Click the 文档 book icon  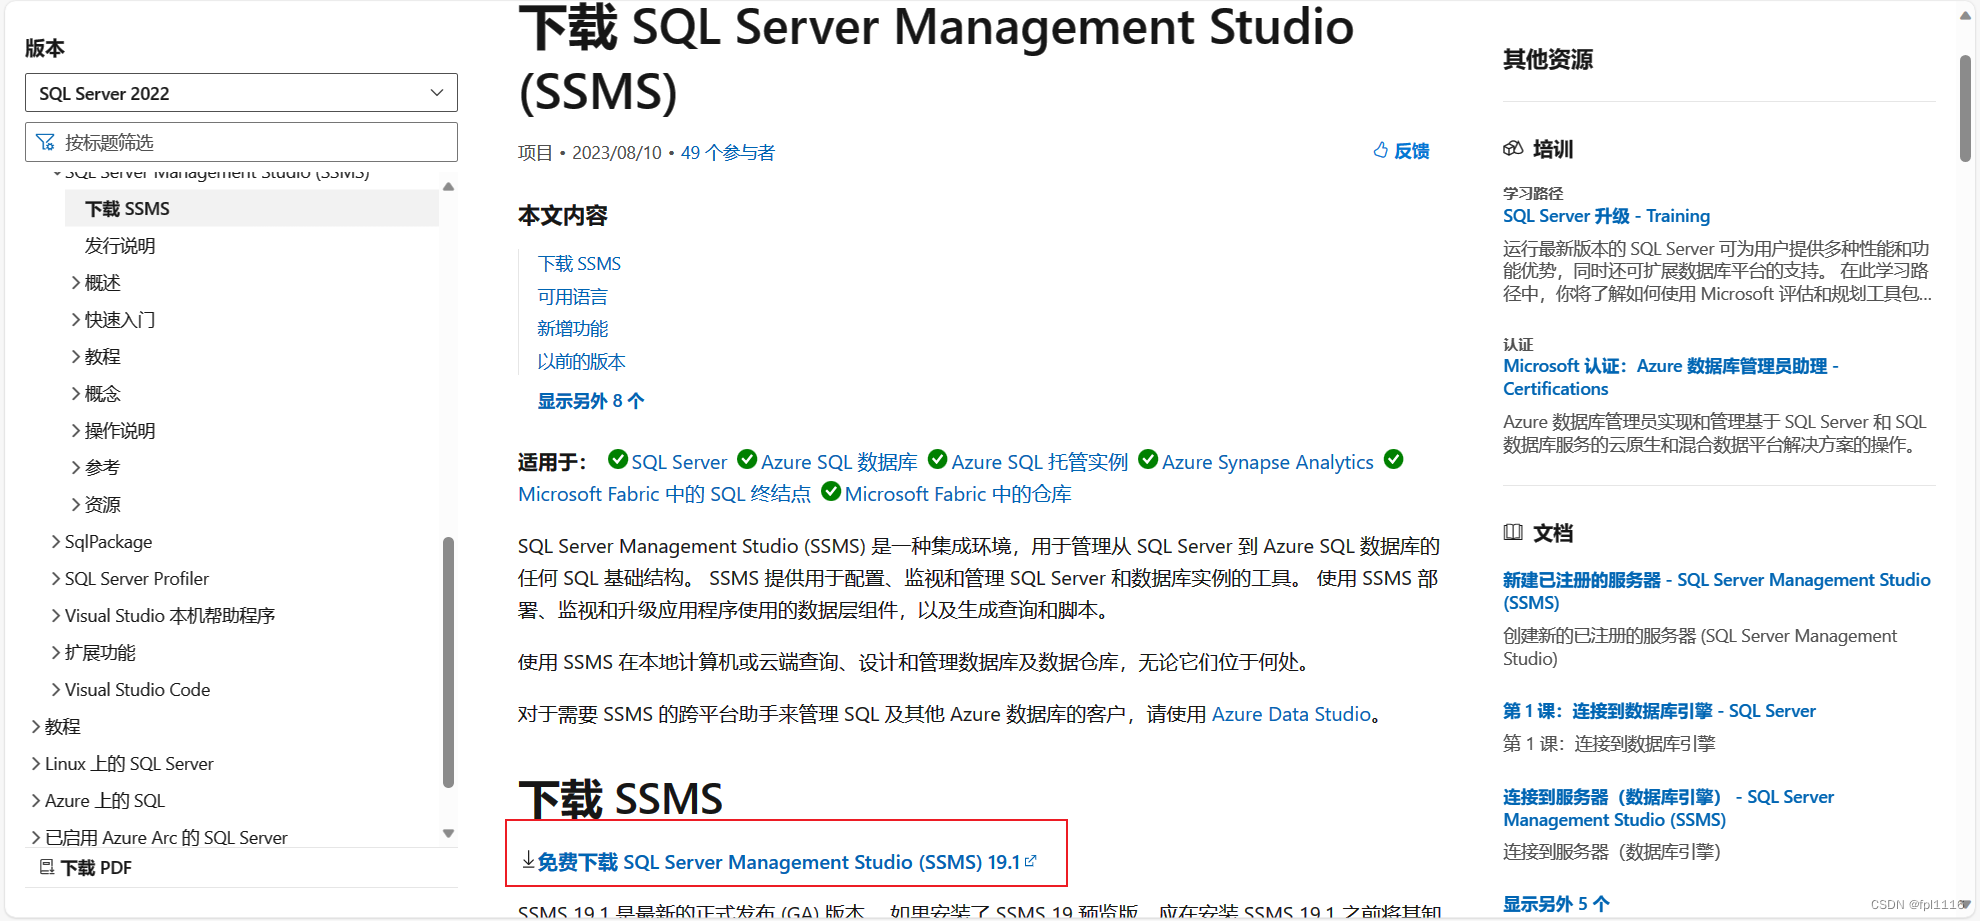pos(1513,532)
